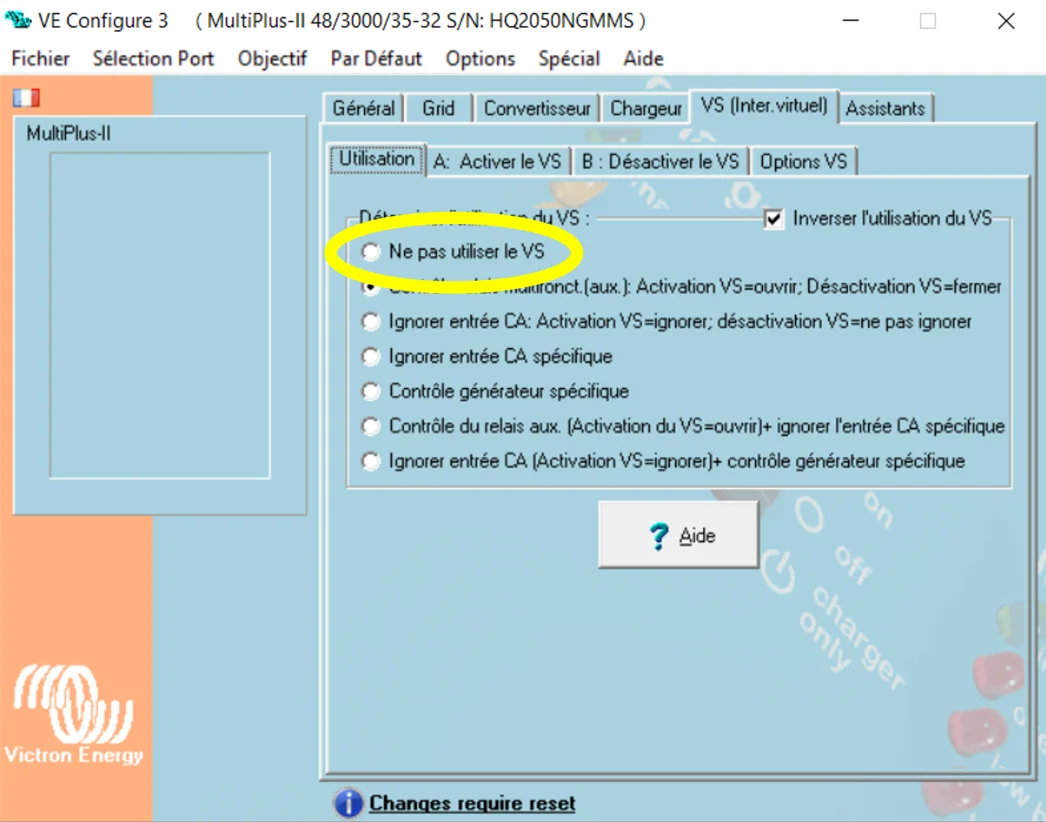The height and width of the screenshot is (822, 1046).
Task: Open the Aide menu in menu bar
Action: click(x=643, y=59)
